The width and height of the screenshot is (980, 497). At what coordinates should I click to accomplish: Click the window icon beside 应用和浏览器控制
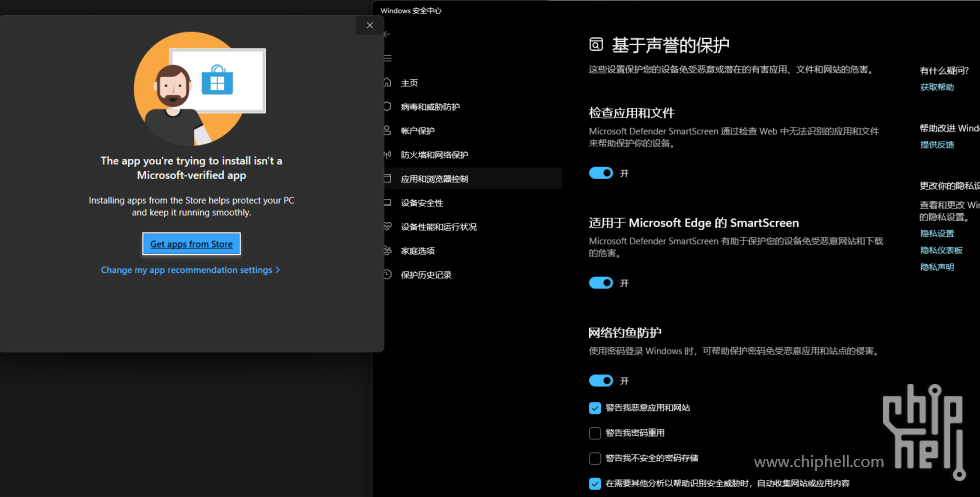pos(388,179)
